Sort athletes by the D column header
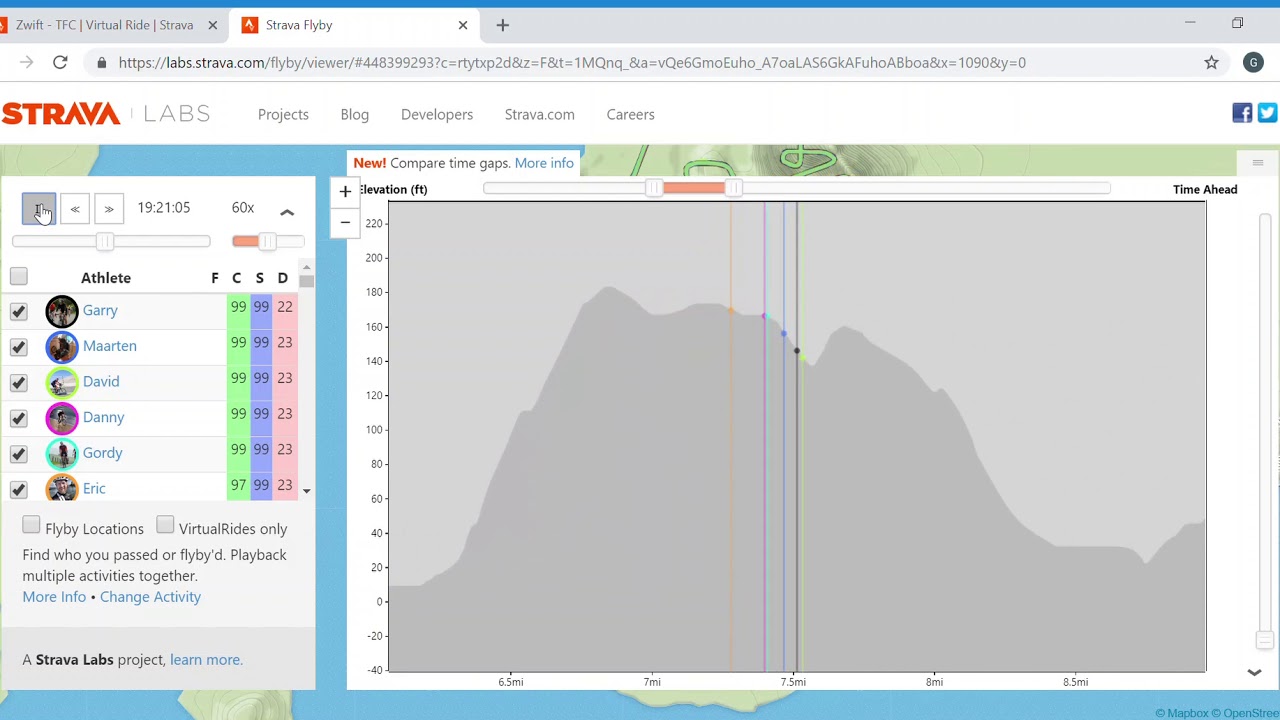 [x=283, y=278]
